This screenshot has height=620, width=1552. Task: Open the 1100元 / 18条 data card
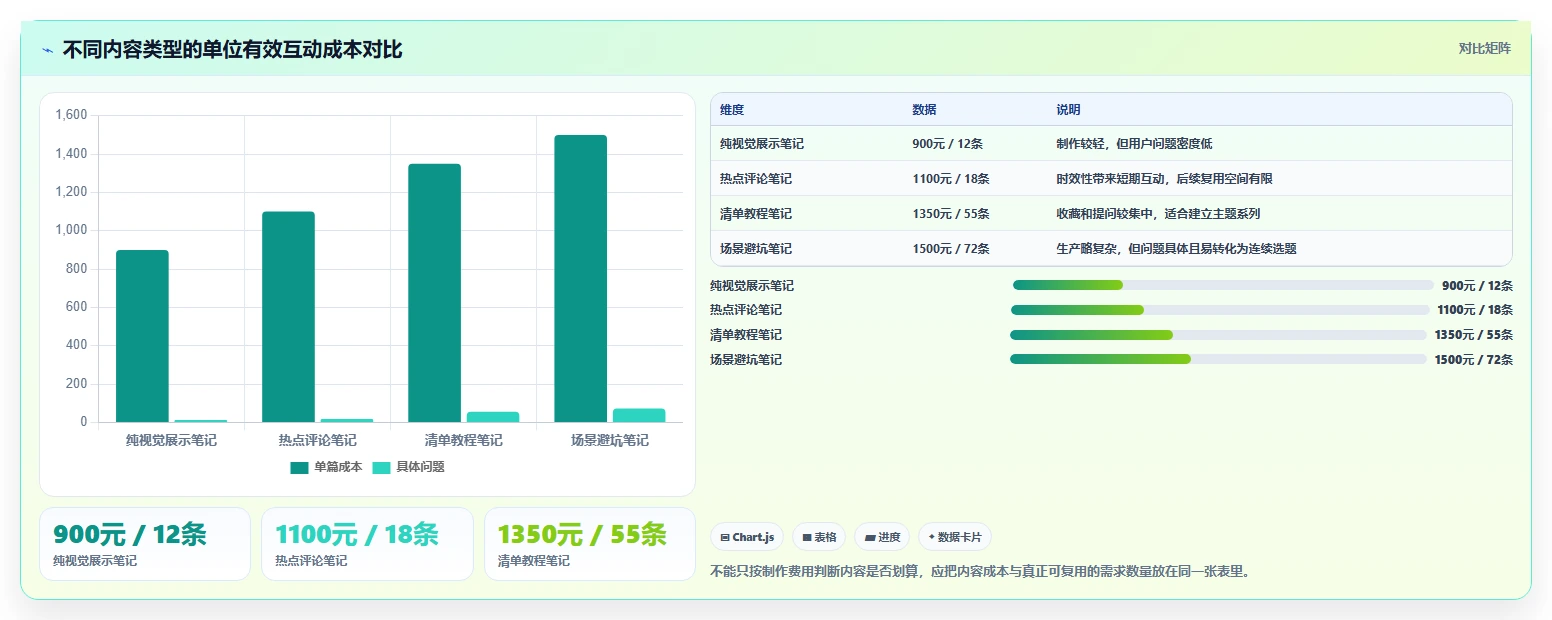click(367, 544)
